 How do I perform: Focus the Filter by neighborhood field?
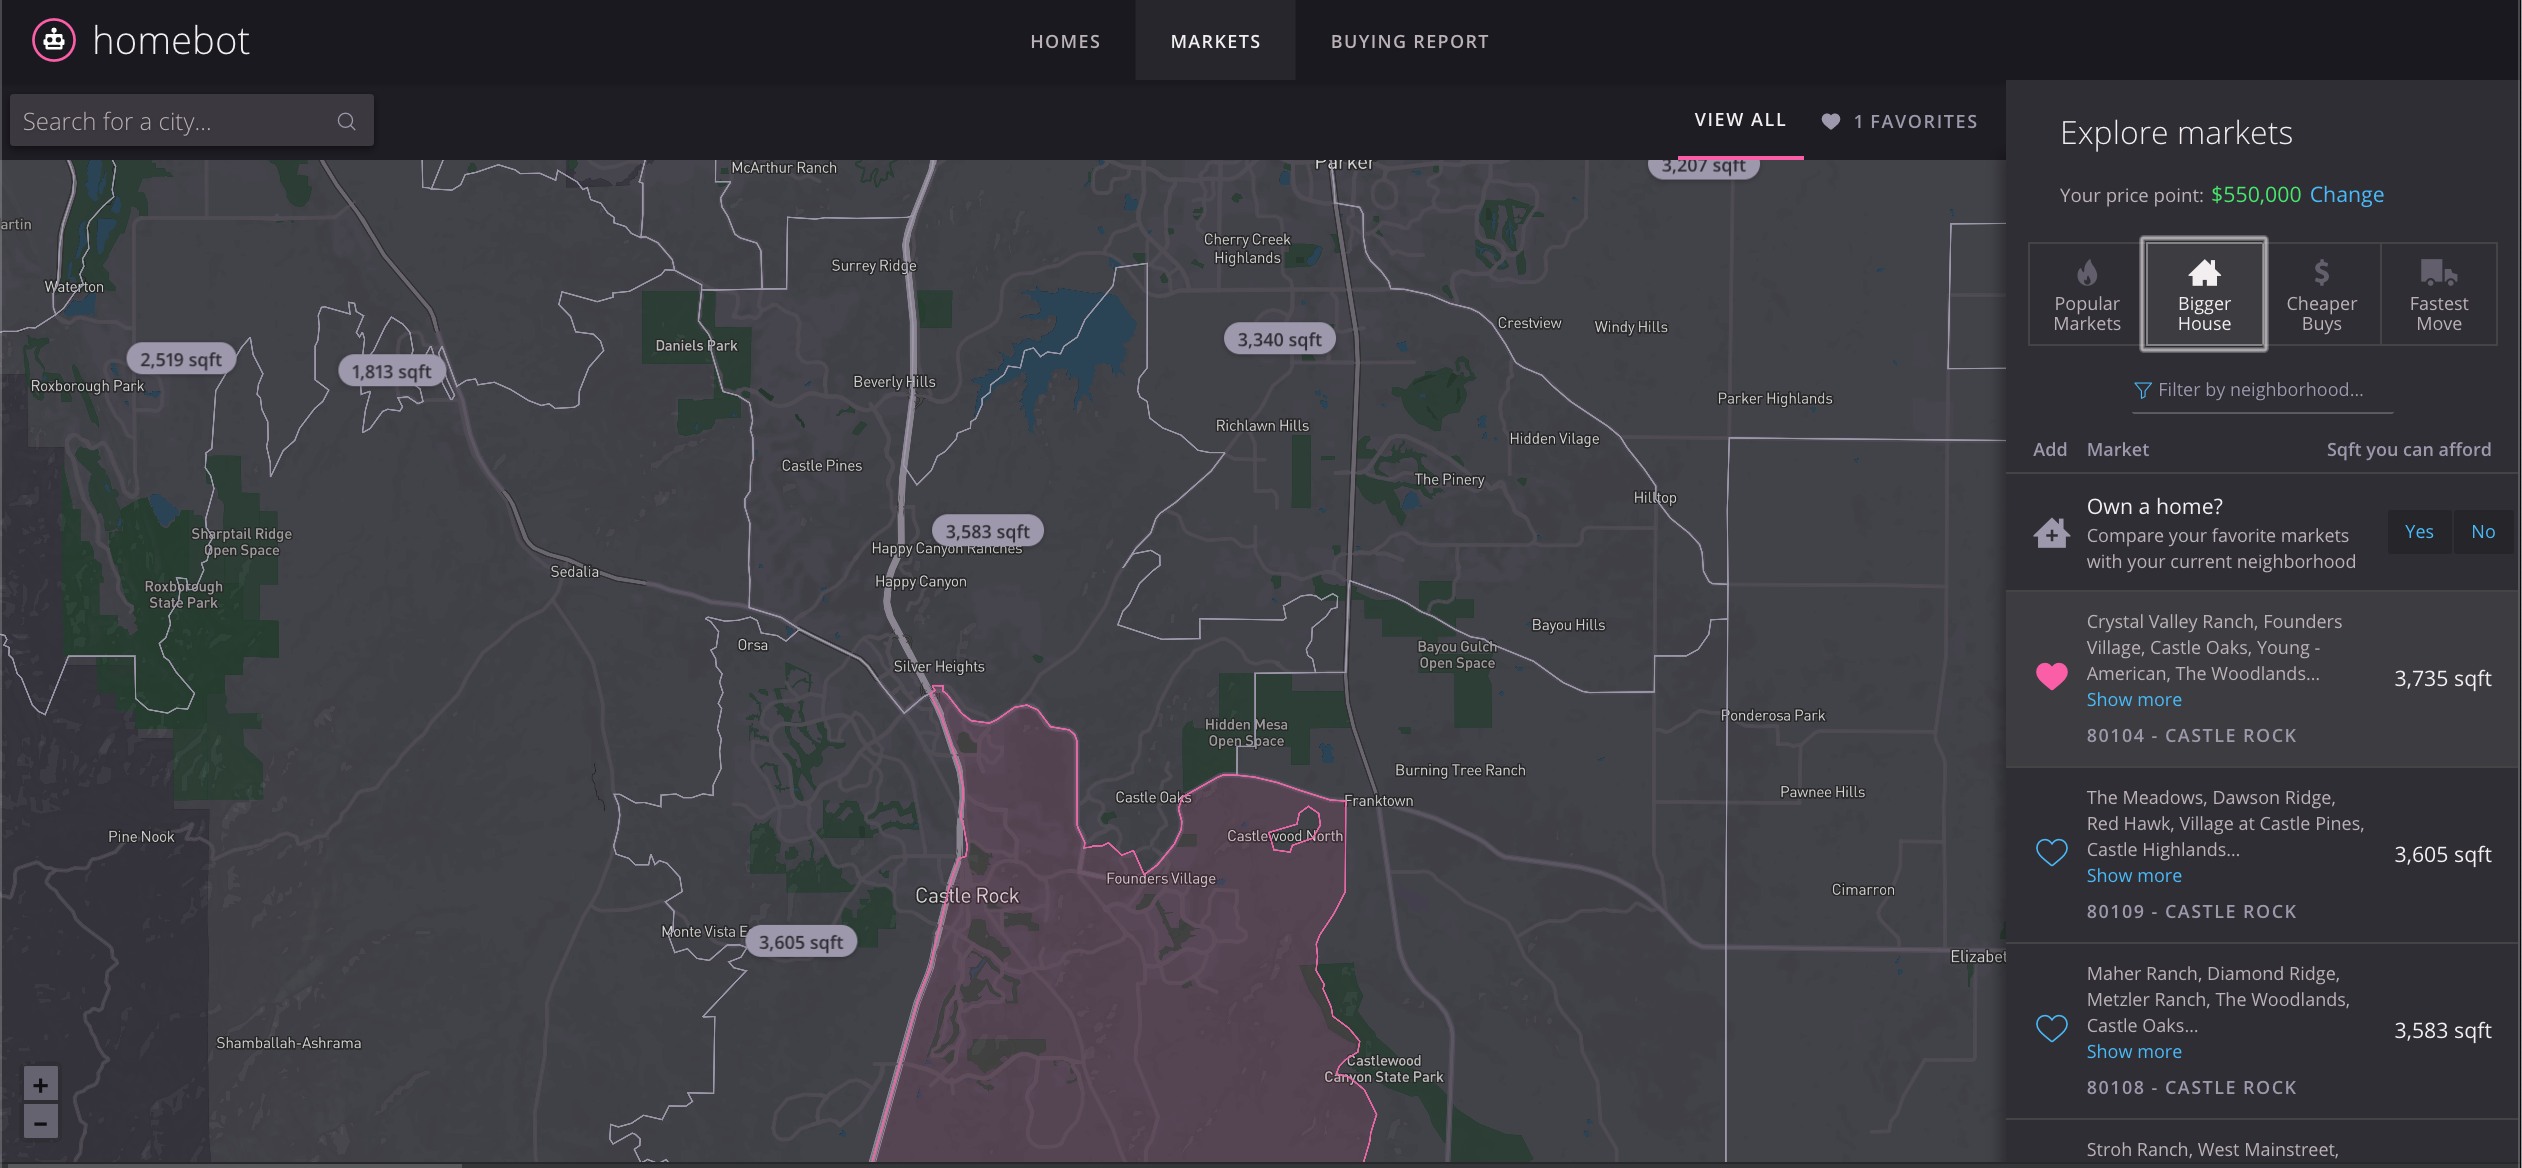2262,391
